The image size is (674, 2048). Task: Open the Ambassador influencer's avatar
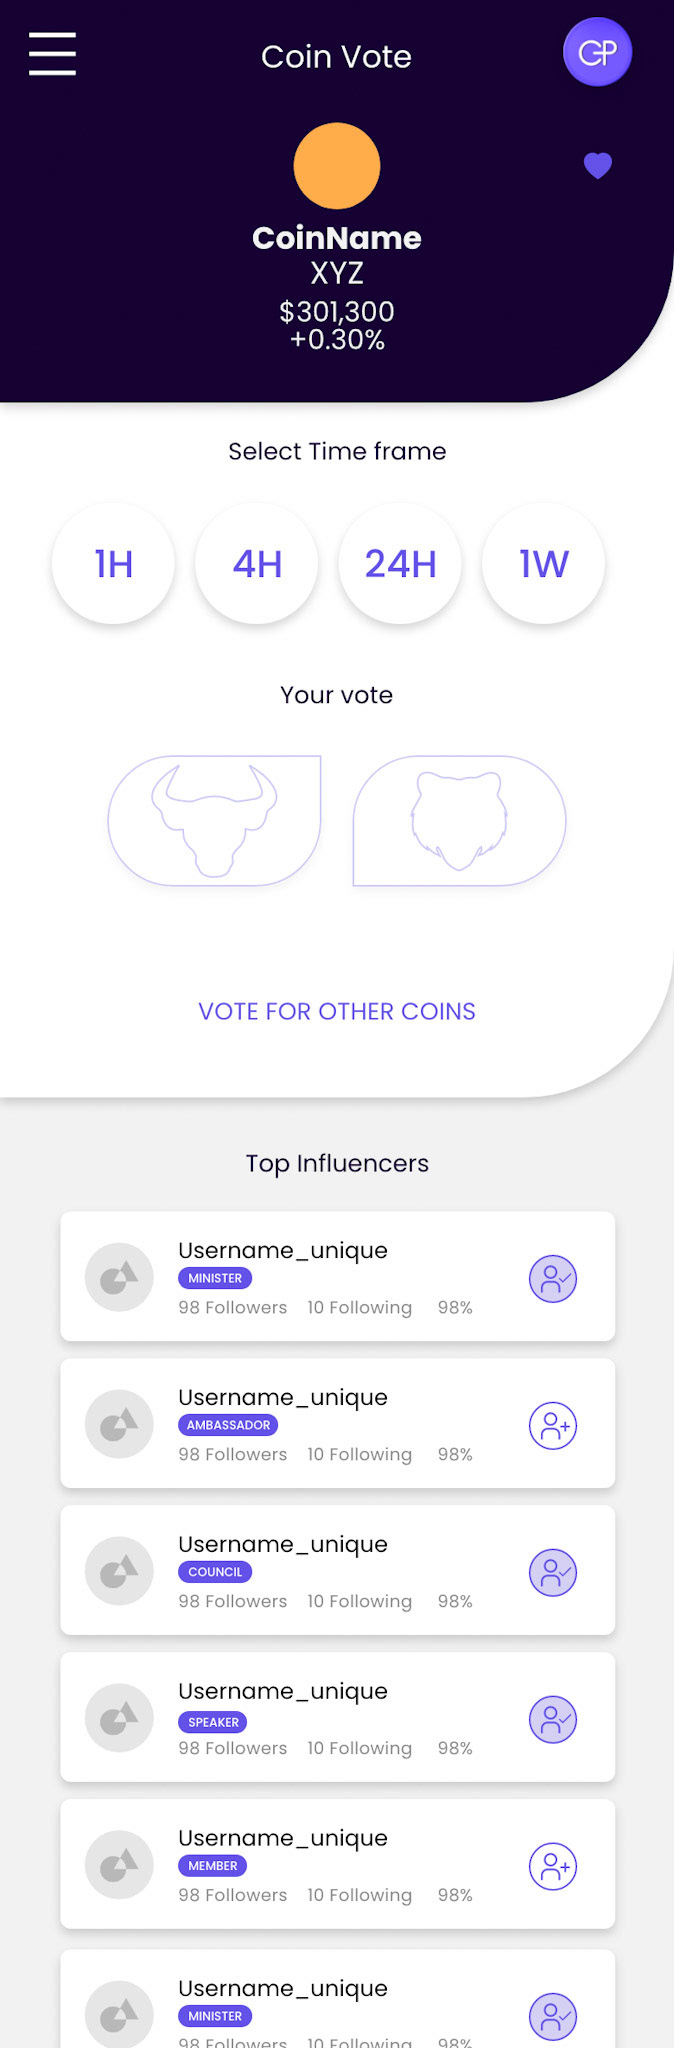(x=119, y=1424)
